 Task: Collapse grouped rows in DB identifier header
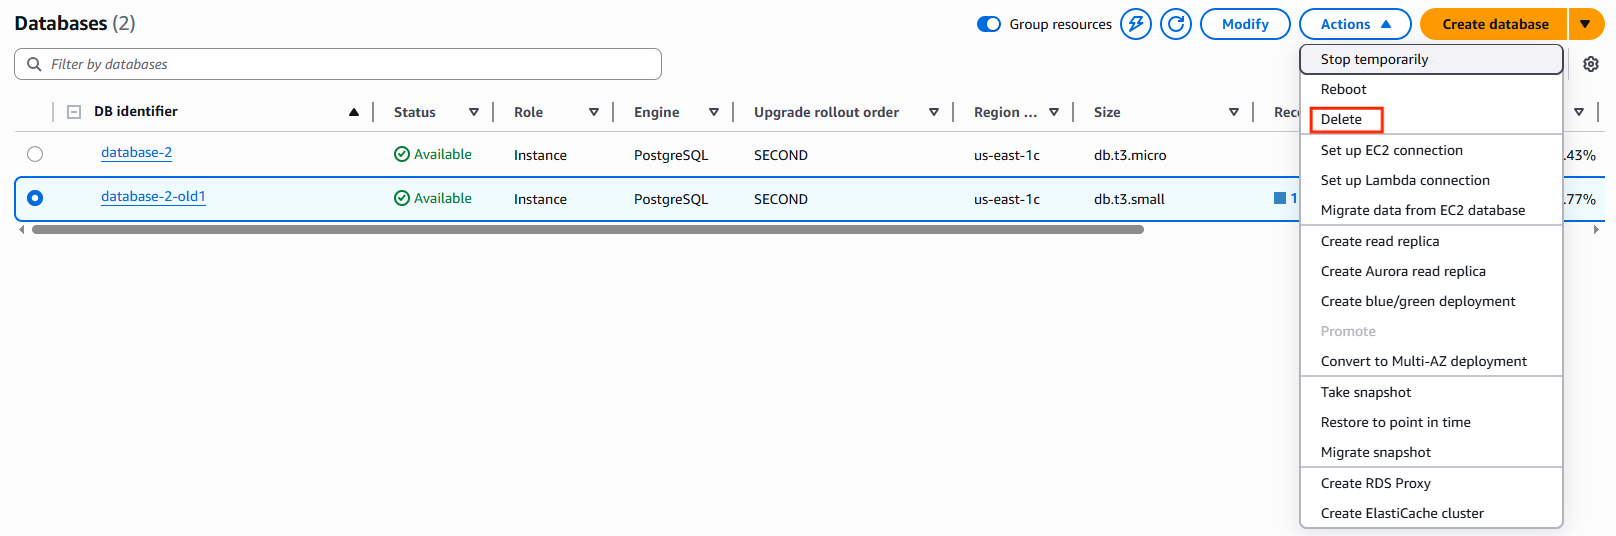click(x=74, y=112)
